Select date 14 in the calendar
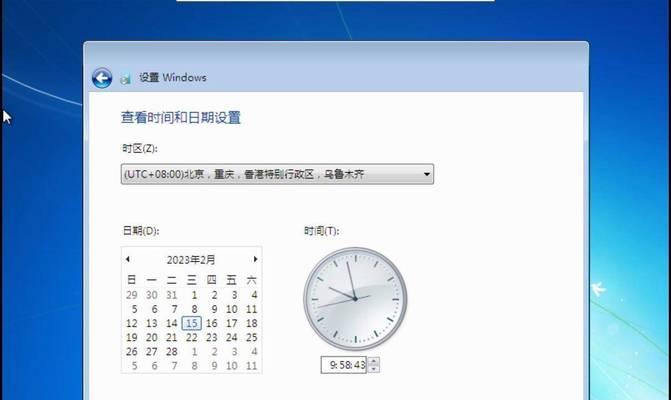Viewport: 671px width, 400px height. [172, 323]
